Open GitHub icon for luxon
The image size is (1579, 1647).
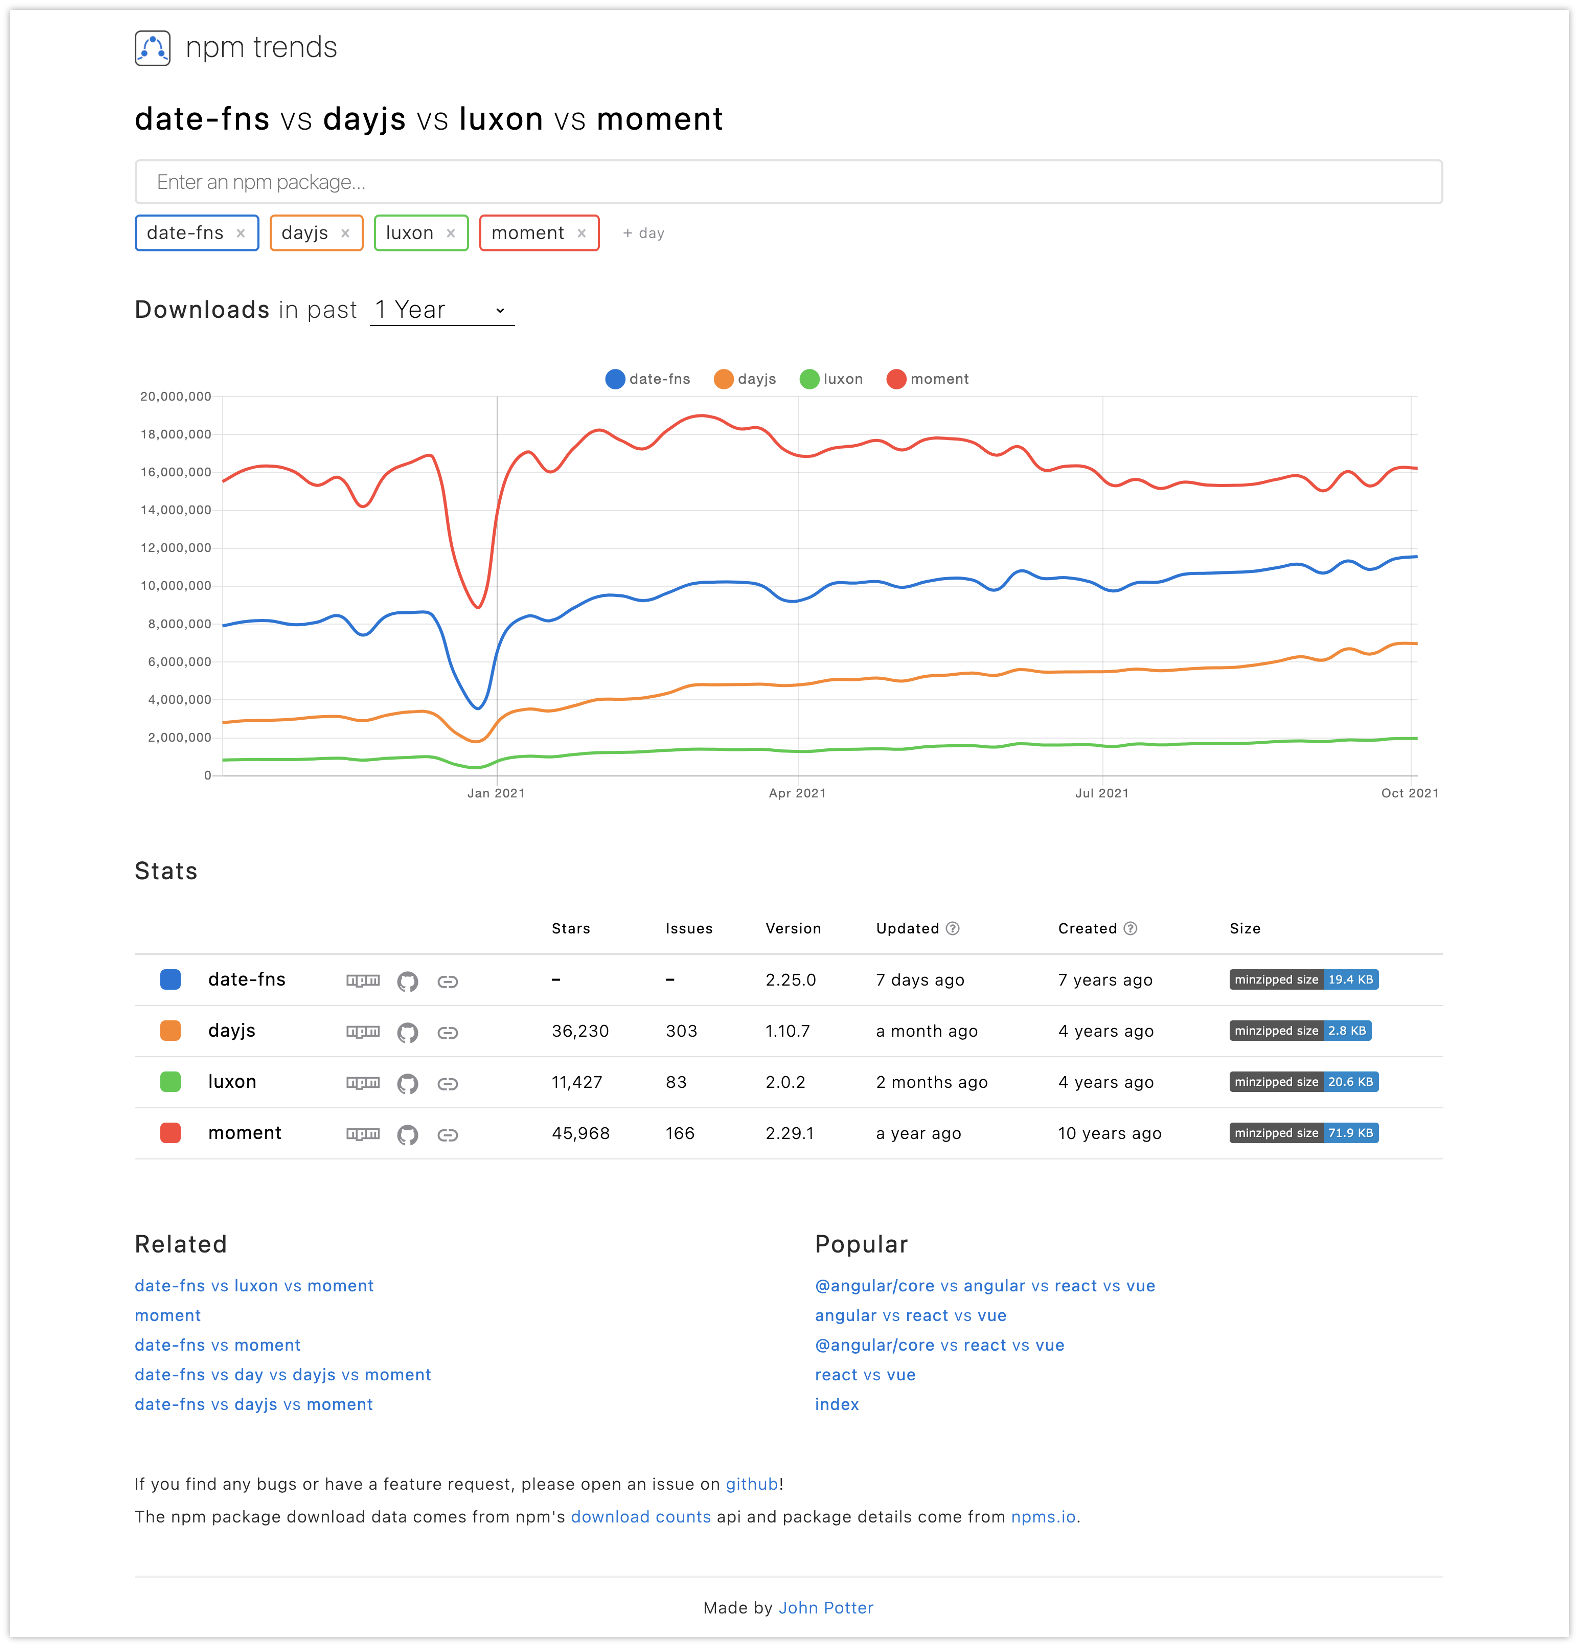(x=407, y=1083)
